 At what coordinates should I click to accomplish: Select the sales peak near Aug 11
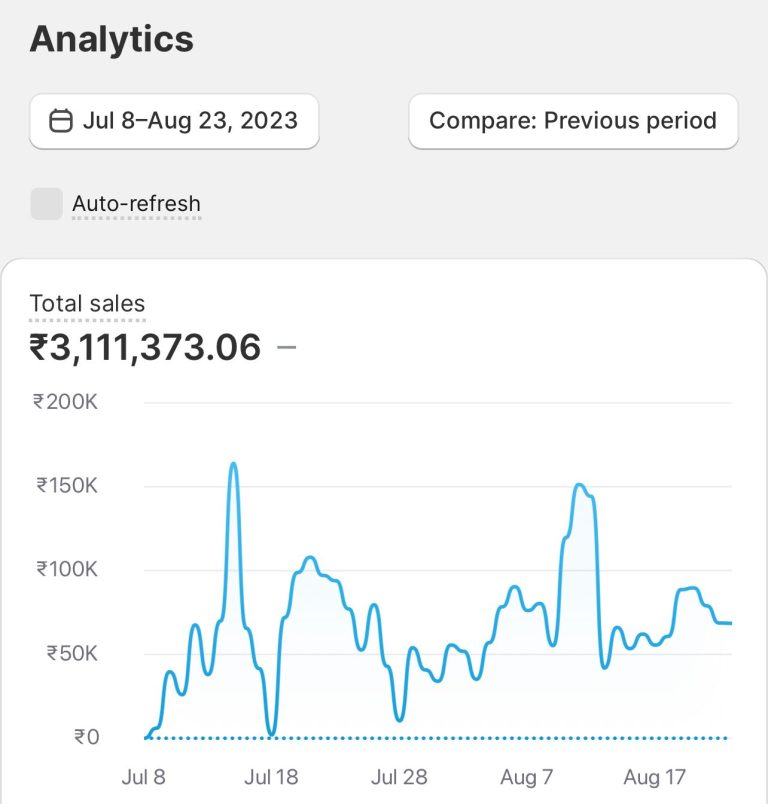tap(579, 485)
